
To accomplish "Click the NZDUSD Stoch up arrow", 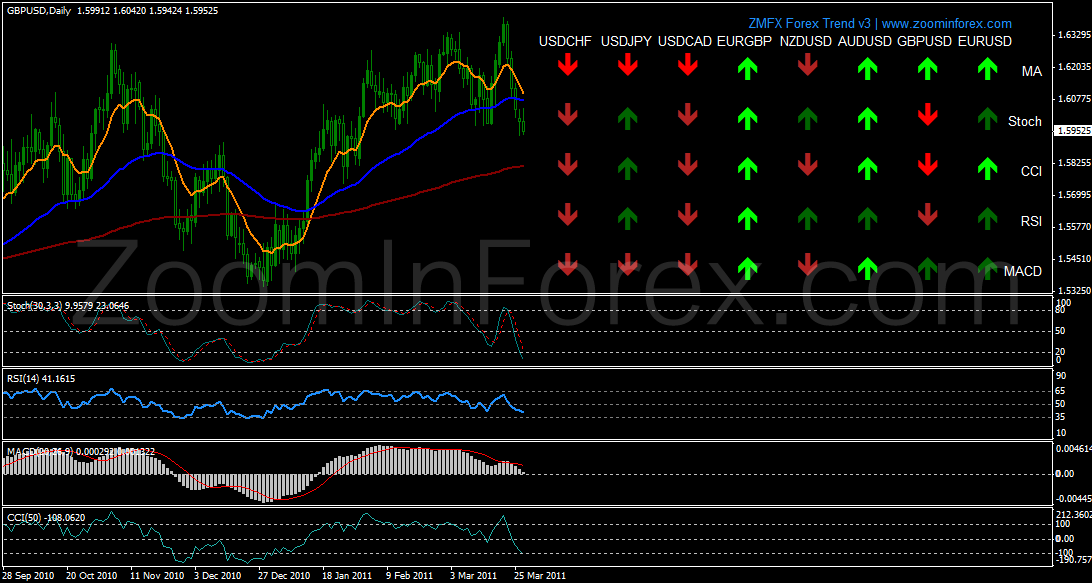I will pyautogui.click(x=807, y=118).
